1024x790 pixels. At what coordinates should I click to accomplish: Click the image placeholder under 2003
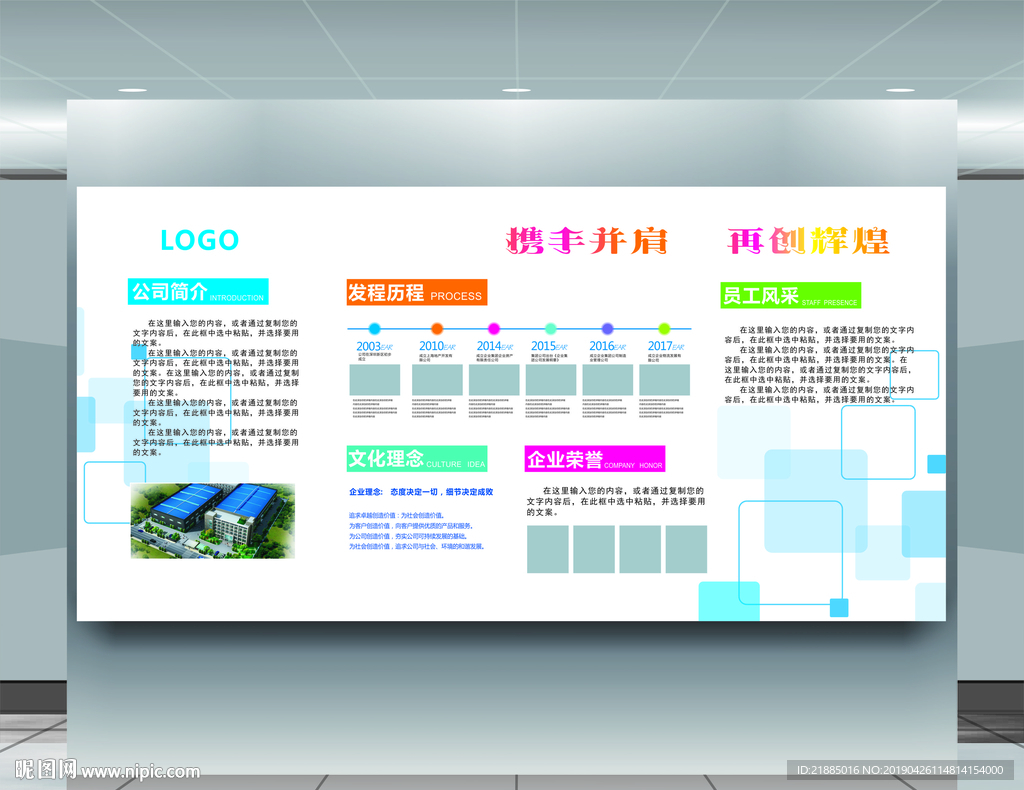375,380
